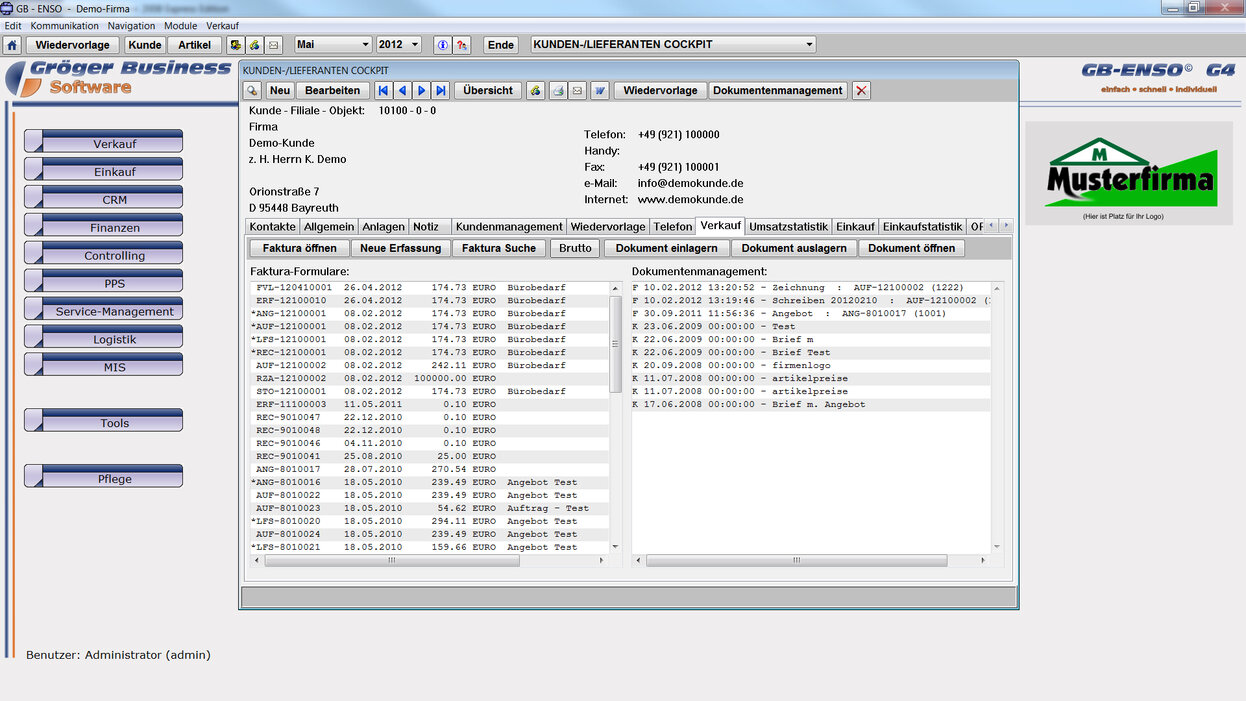Switch to the Kundenmanagement tab
This screenshot has height=701, width=1246.
click(x=509, y=227)
